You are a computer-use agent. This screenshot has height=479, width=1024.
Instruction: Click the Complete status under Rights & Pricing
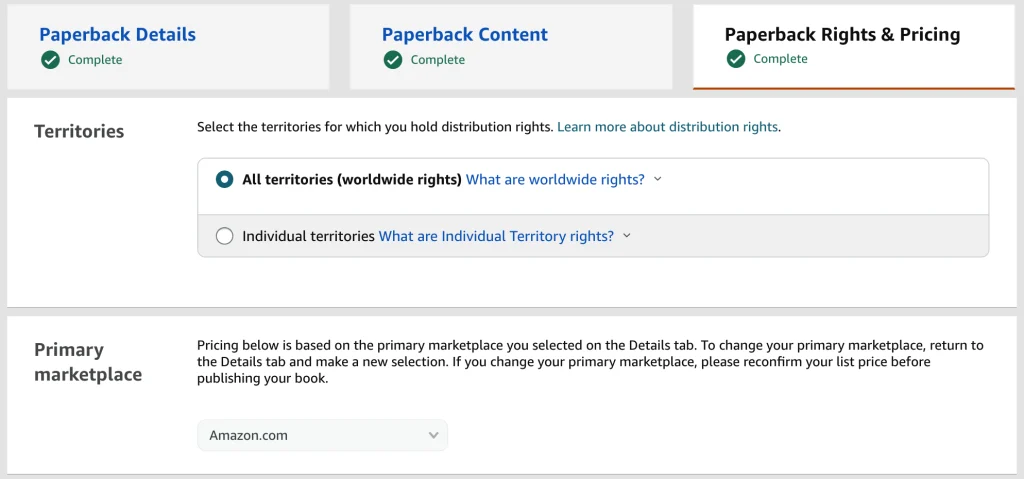click(x=780, y=59)
